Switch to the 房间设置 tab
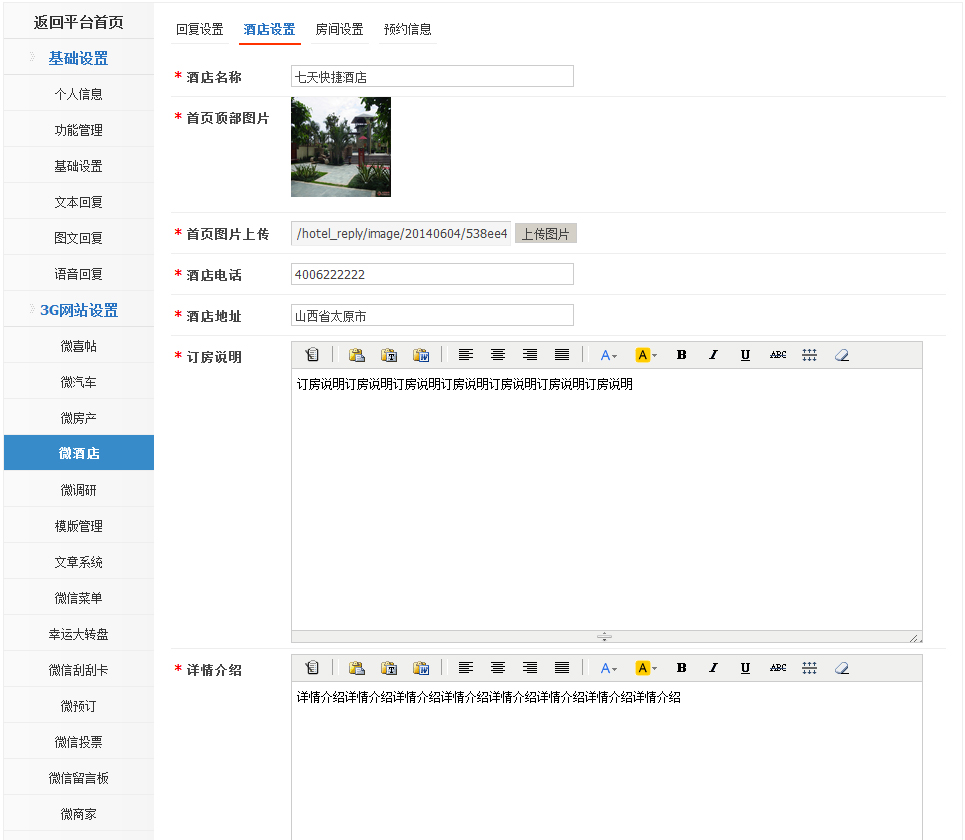This screenshot has width=965, height=840. coord(339,30)
